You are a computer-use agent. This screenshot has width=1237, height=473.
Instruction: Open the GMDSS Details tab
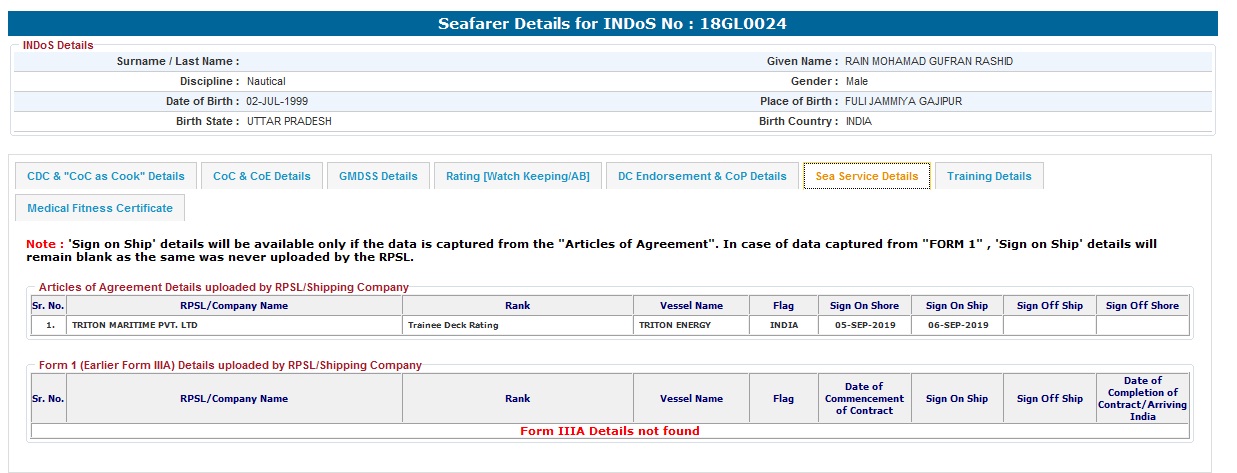click(x=378, y=176)
